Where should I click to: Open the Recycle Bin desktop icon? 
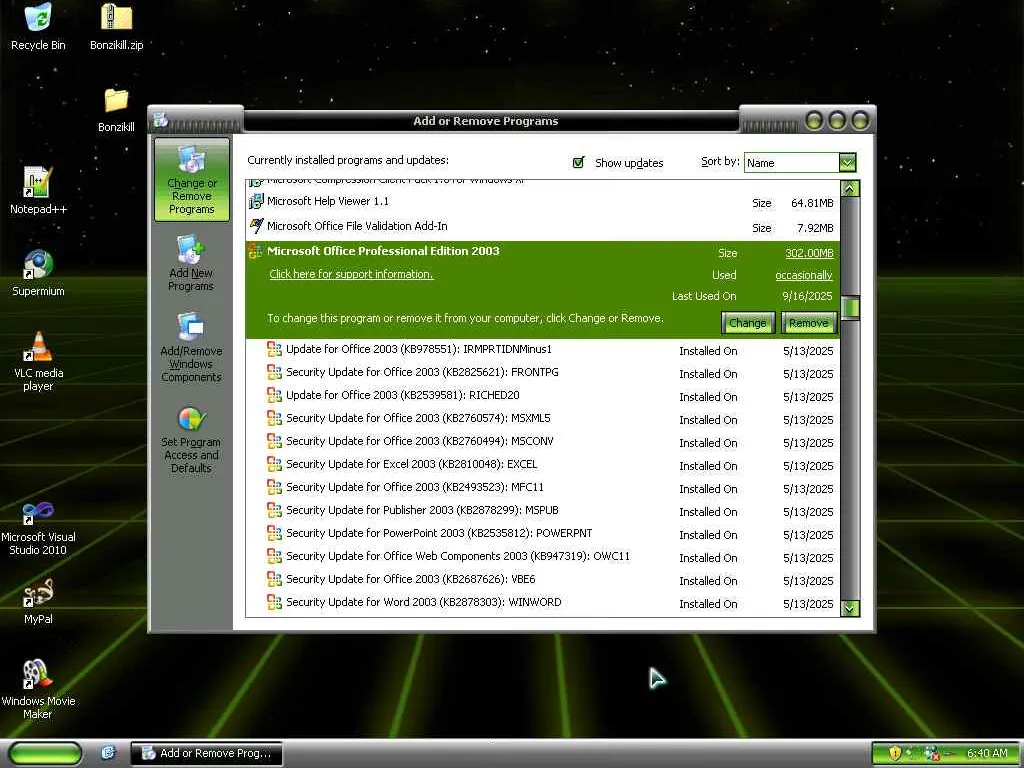[x=38, y=26]
